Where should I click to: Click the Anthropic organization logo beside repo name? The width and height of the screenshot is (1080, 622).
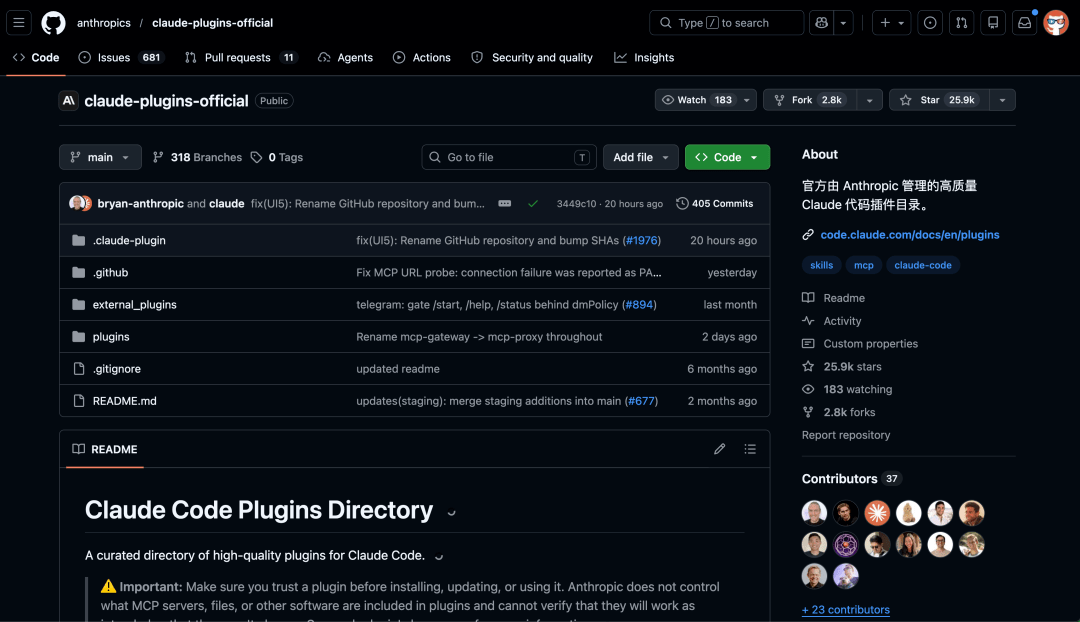click(x=68, y=101)
